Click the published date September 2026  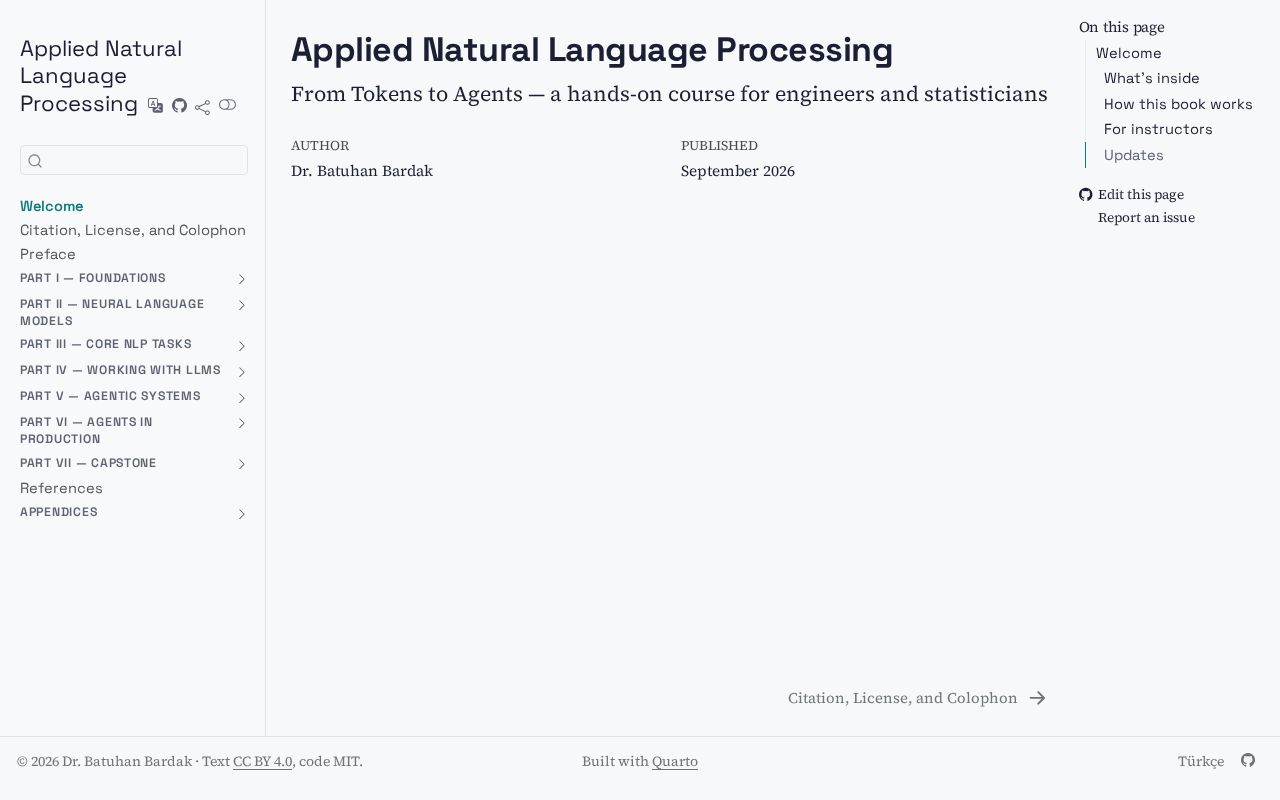pos(738,171)
